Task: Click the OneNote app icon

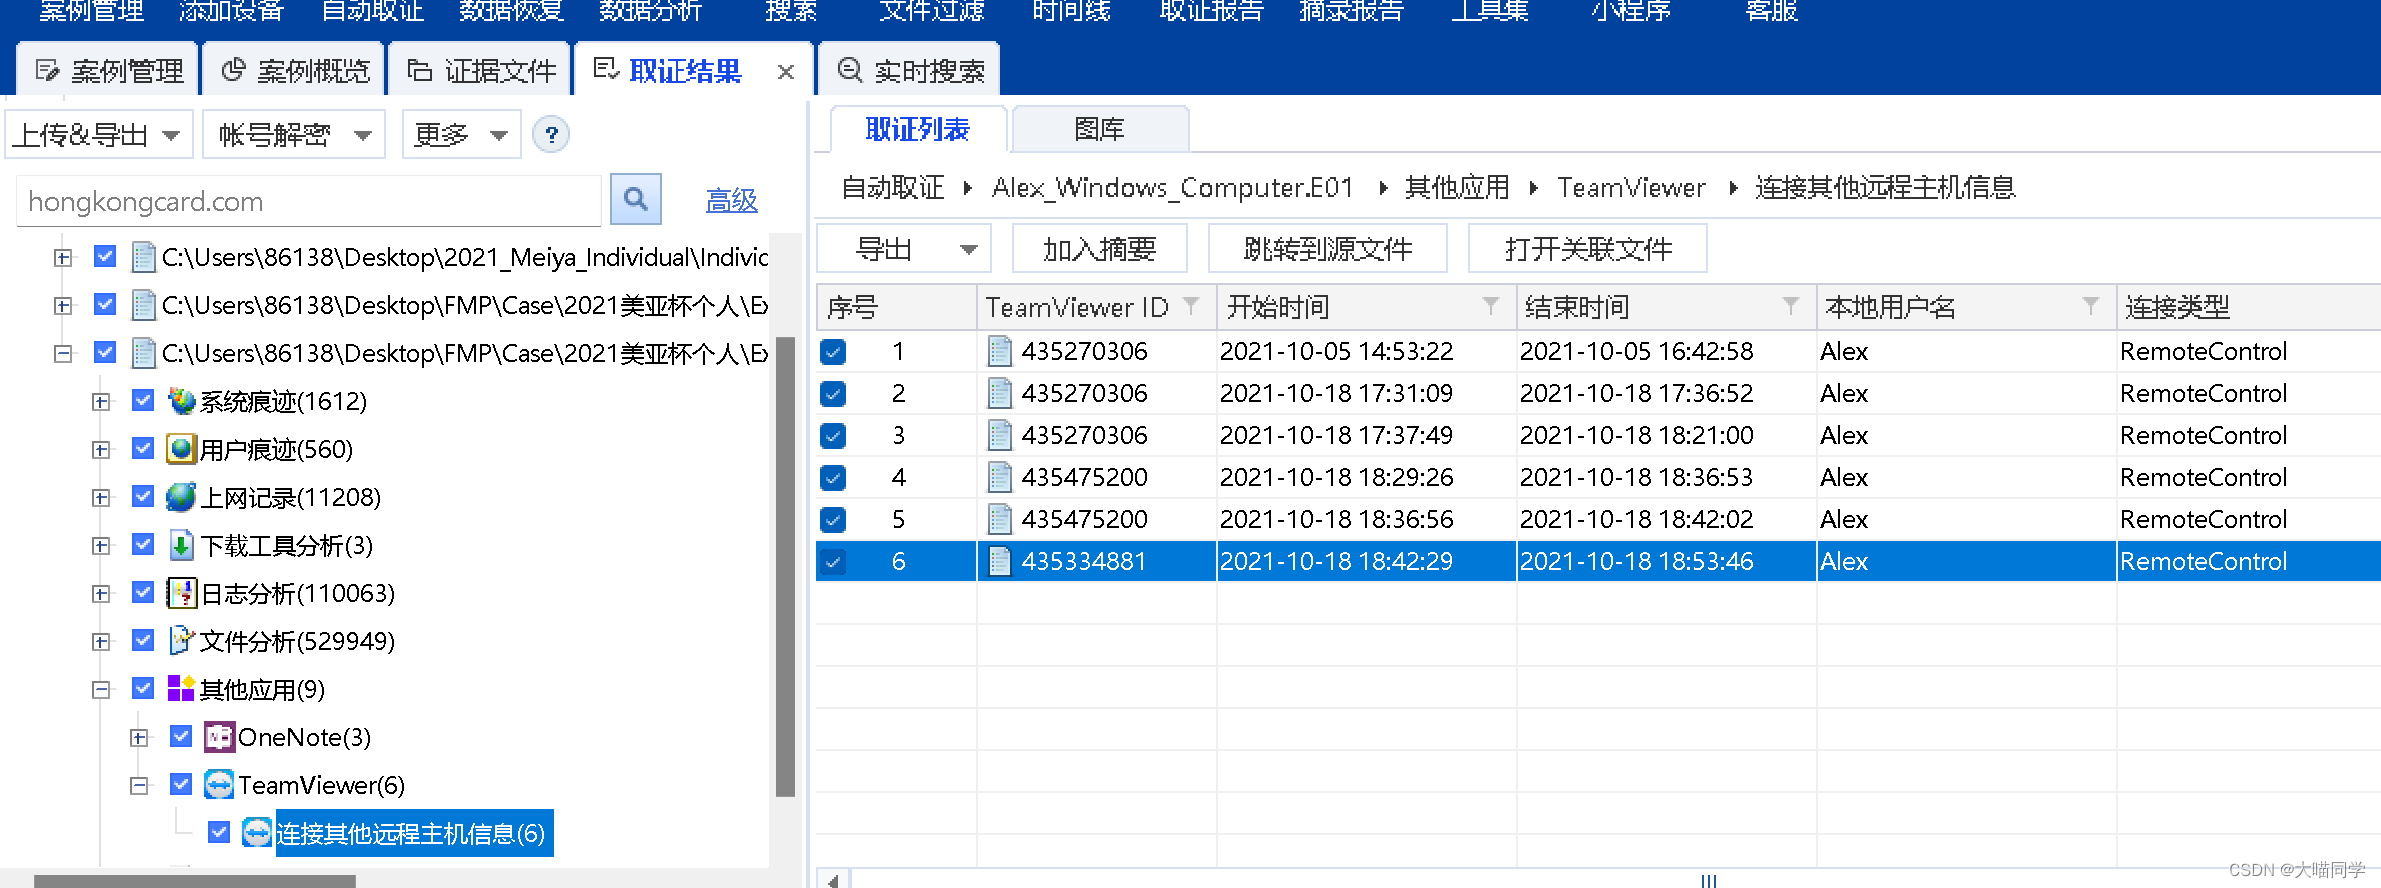Action: [219, 737]
